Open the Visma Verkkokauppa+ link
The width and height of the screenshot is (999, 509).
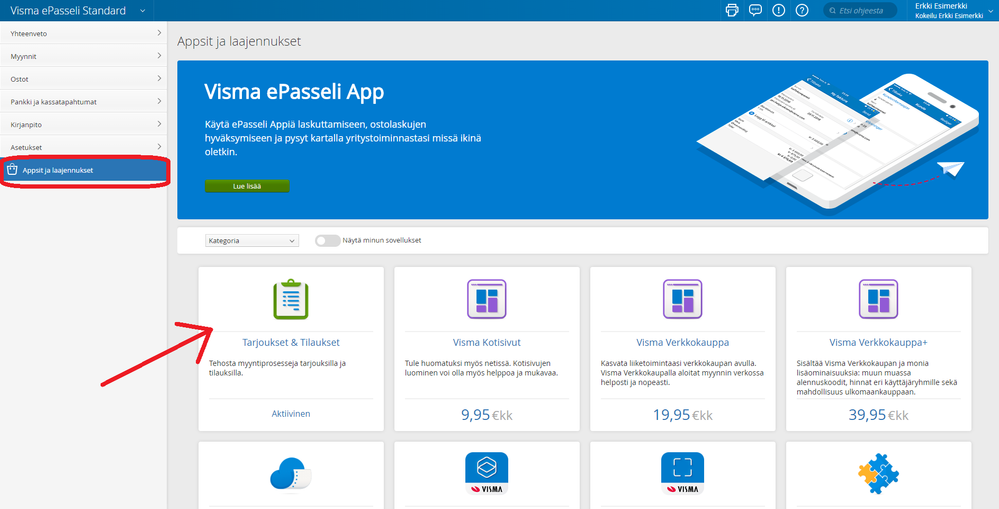pos(878,342)
